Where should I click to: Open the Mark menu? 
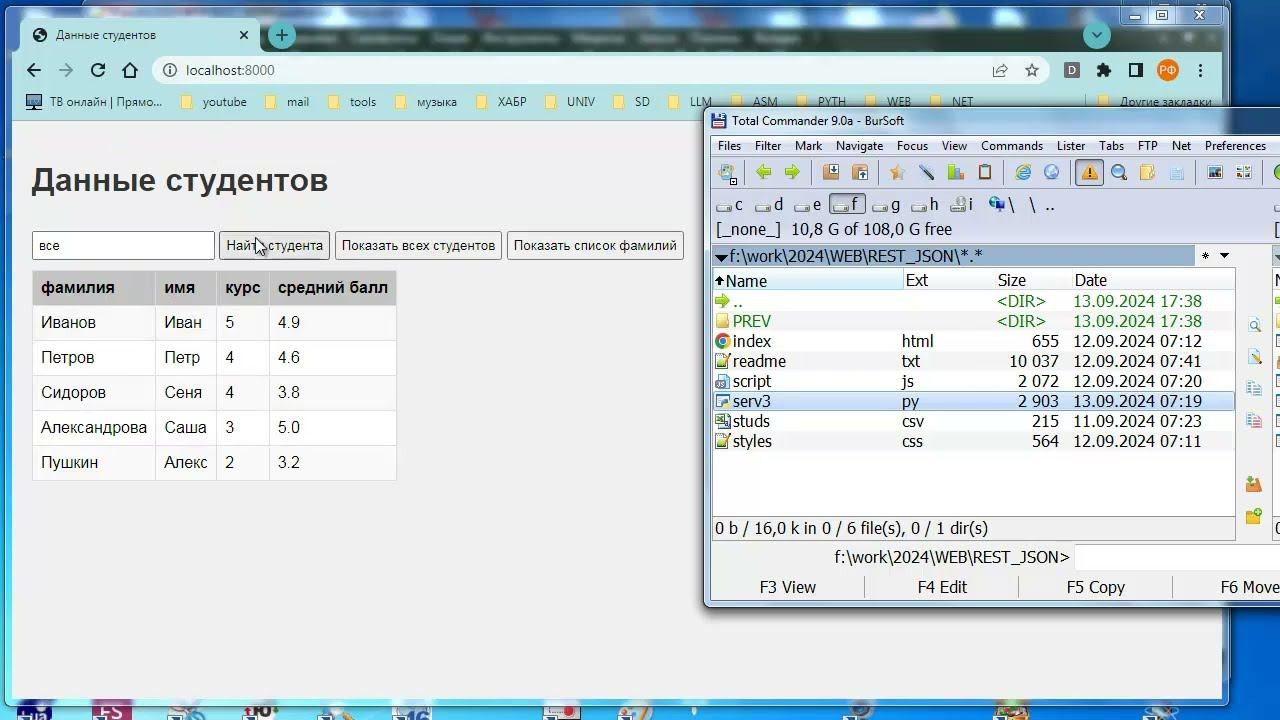[808, 146]
